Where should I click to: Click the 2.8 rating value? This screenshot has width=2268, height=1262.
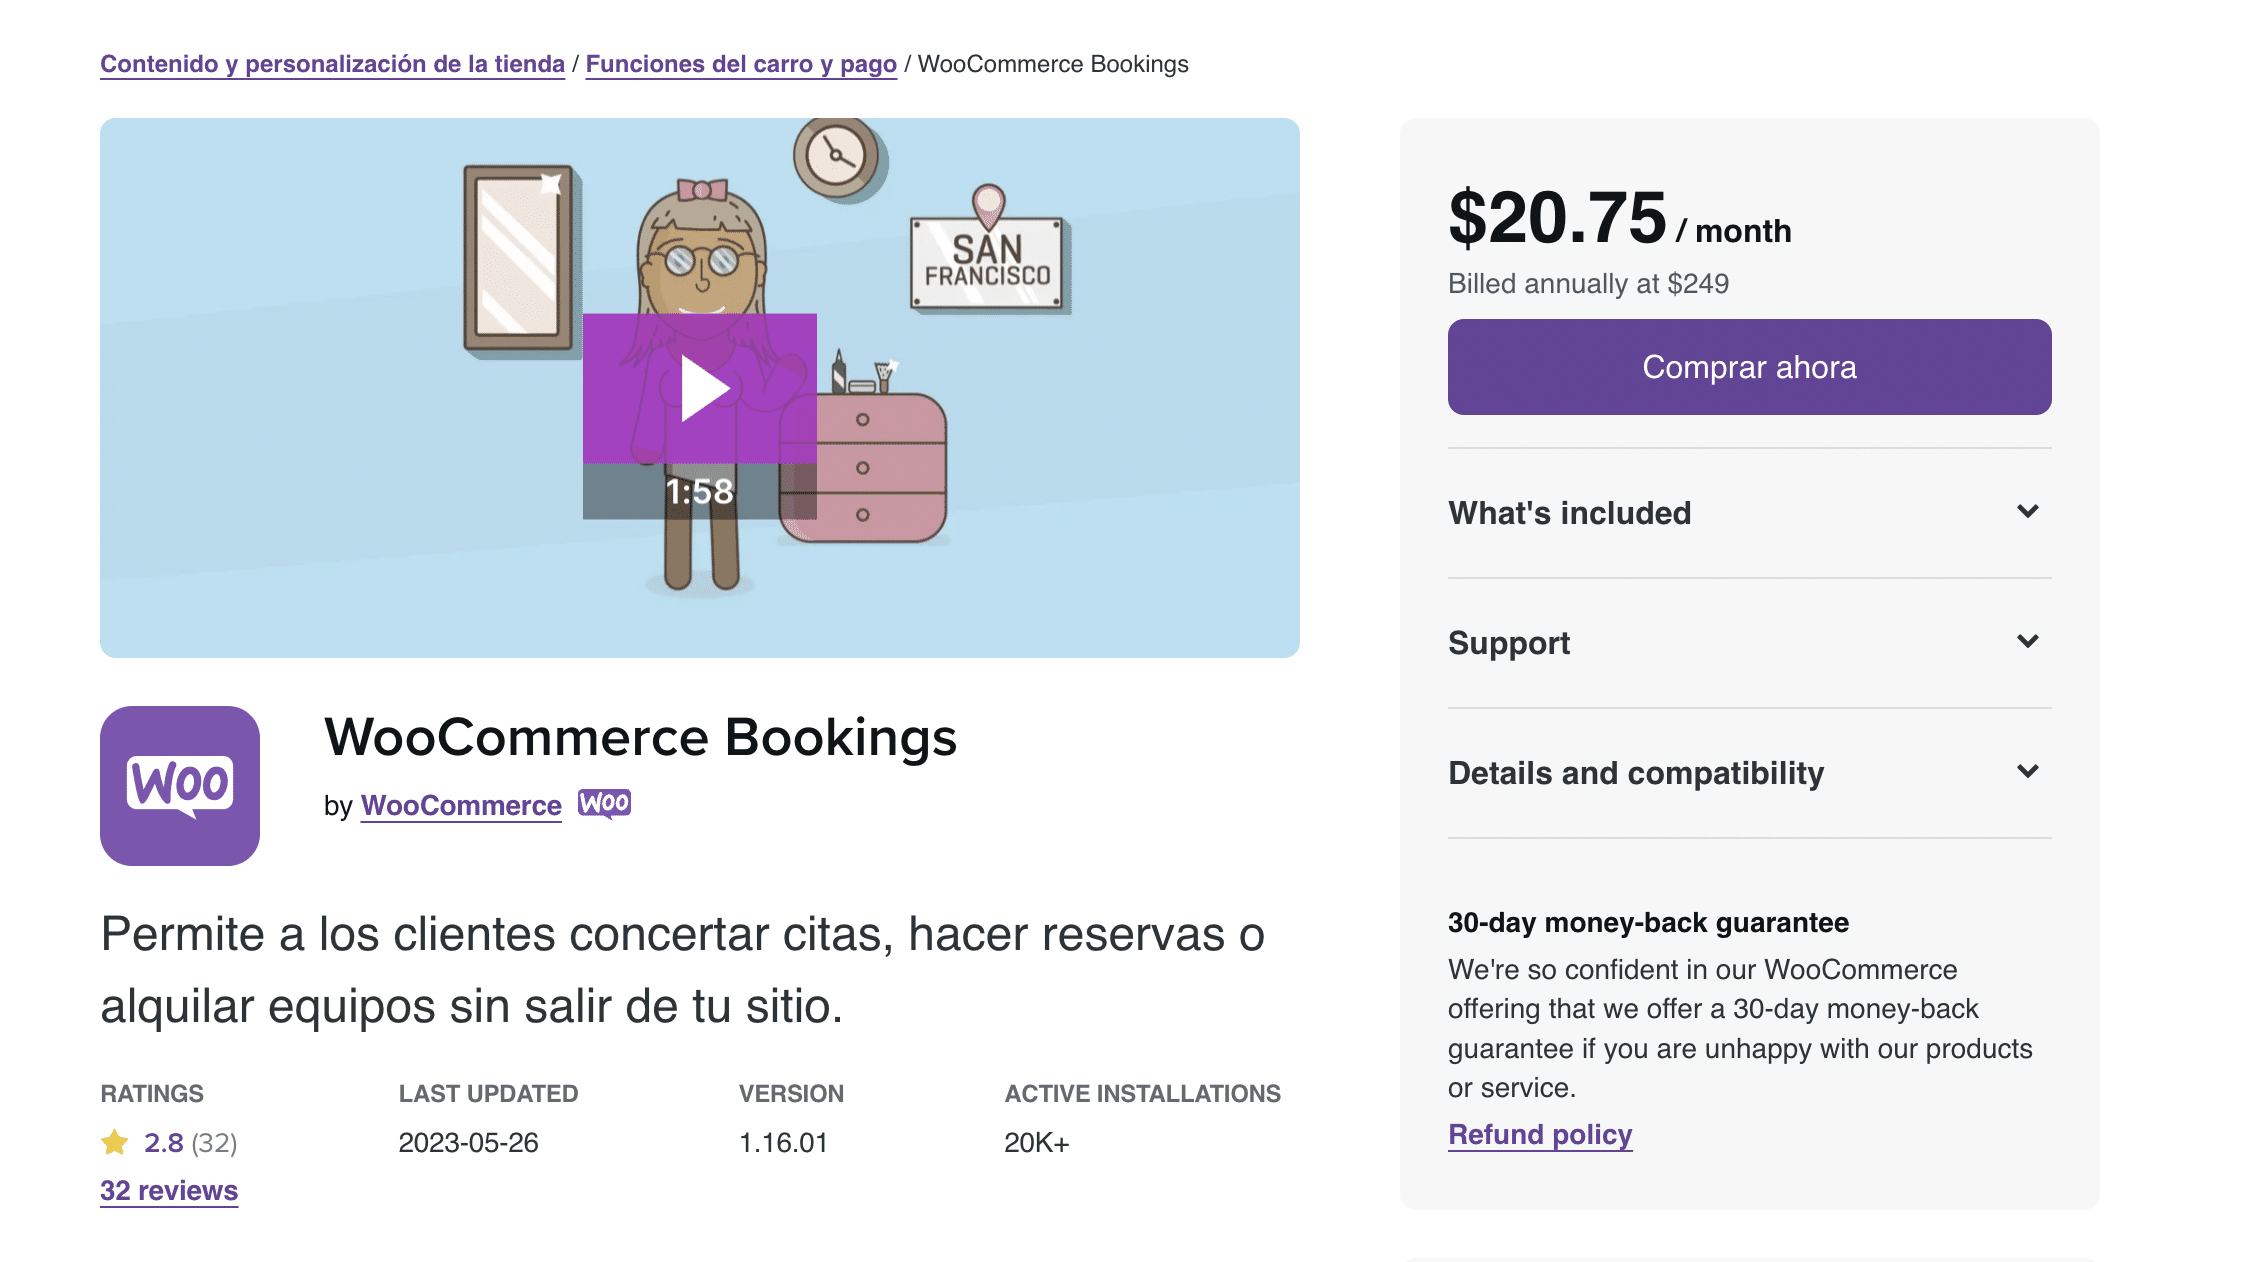point(164,1143)
